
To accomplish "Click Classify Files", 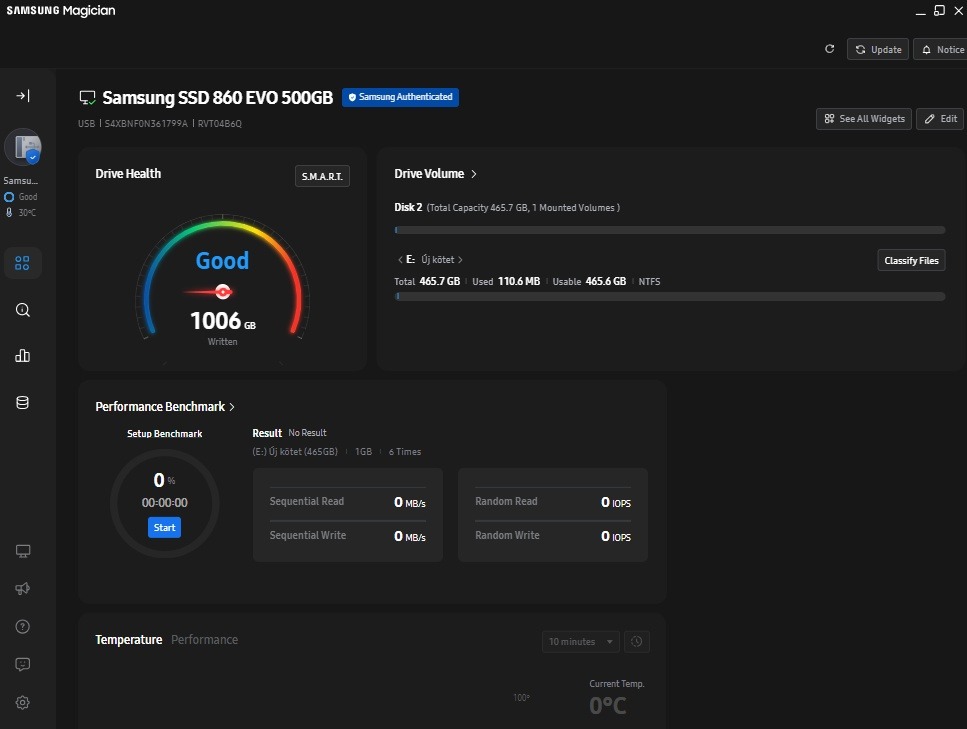I will click(911, 260).
